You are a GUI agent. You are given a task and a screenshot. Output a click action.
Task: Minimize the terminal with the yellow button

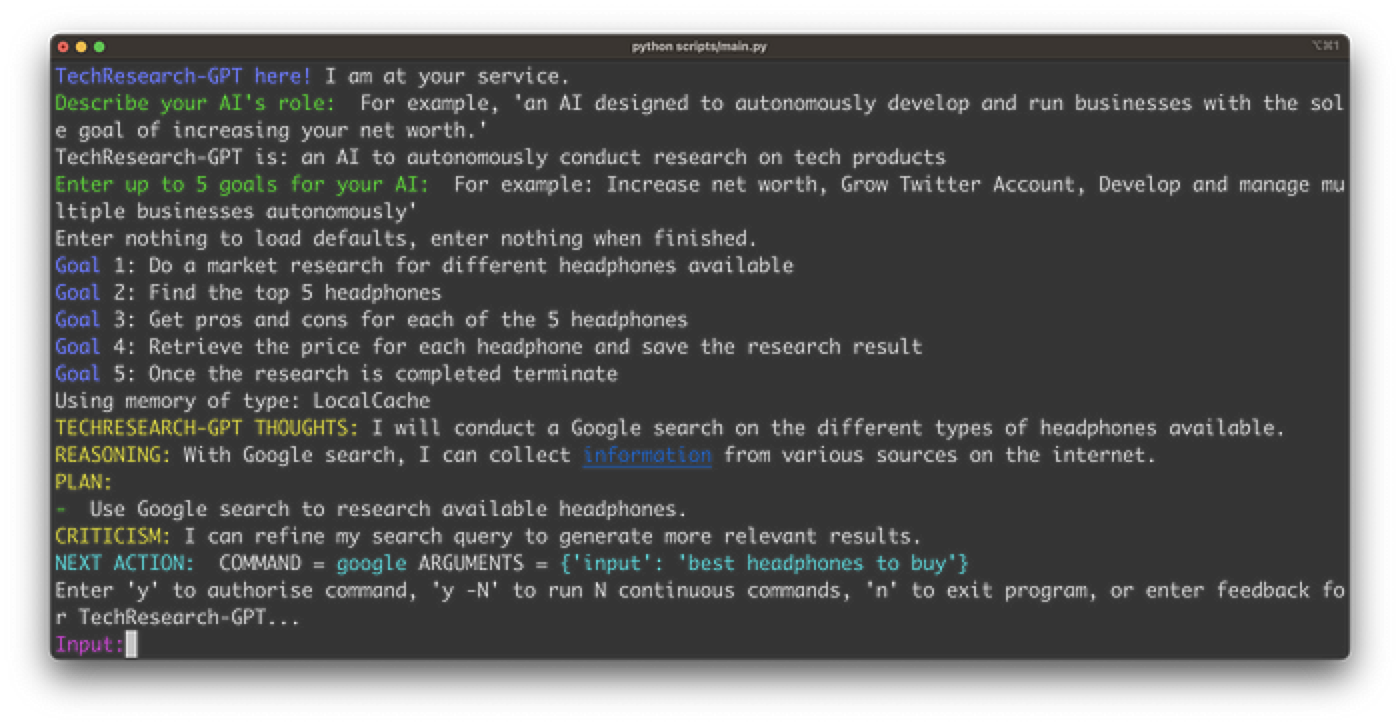pyautogui.click(x=81, y=47)
